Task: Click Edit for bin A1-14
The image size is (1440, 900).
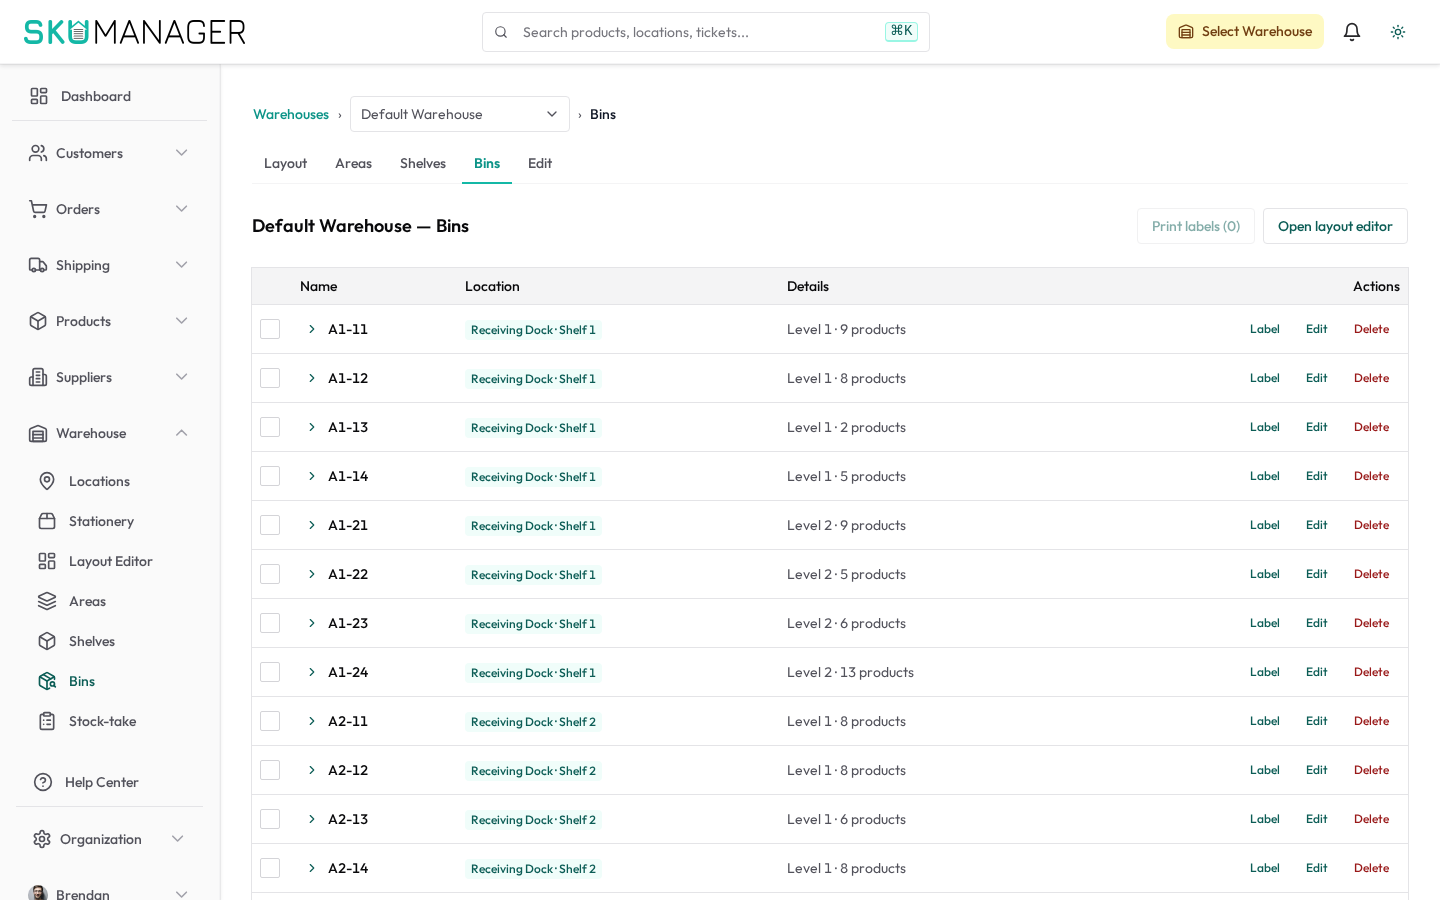Action: click(x=1317, y=476)
